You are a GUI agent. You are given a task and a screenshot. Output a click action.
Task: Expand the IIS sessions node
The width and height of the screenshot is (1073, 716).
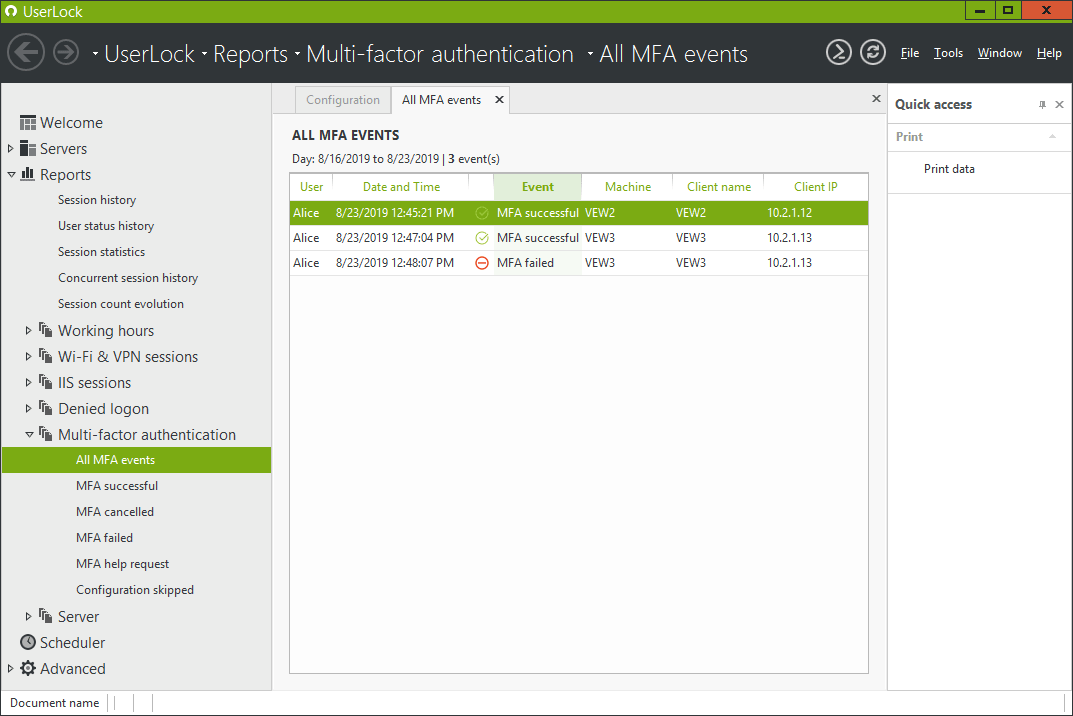click(x=28, y=383)
